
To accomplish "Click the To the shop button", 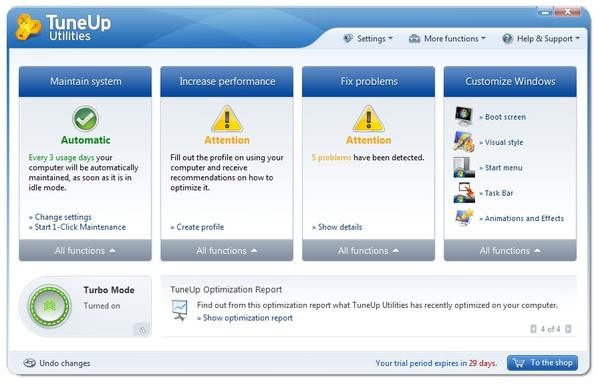I will coord(542,363).
